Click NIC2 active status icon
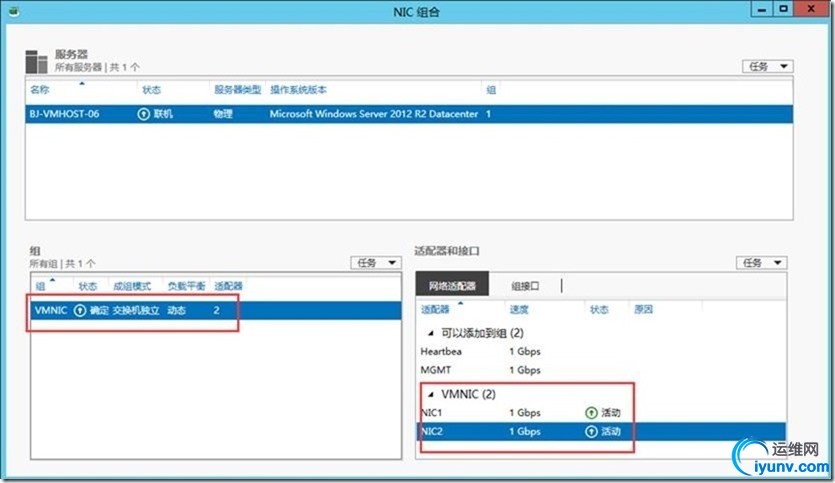 pyautogui.click(x=591, y=431)
